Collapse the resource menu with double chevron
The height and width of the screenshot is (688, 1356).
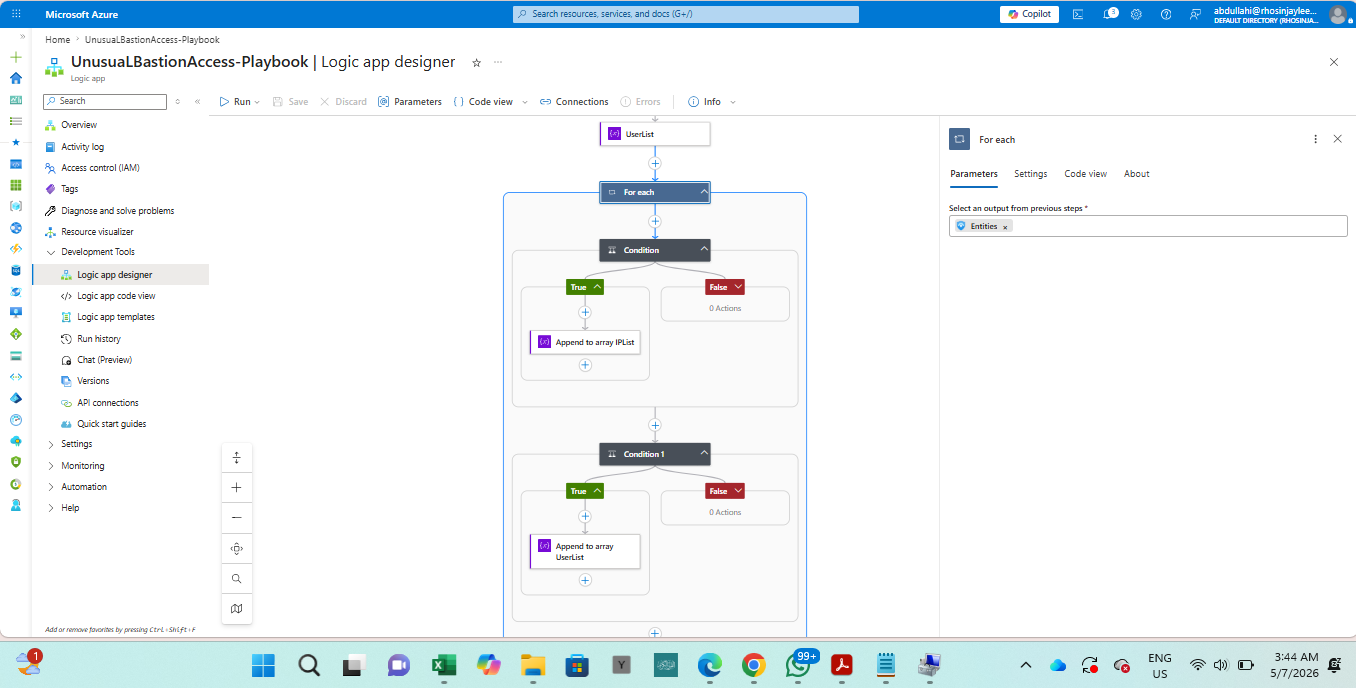(x=197, y=101)
